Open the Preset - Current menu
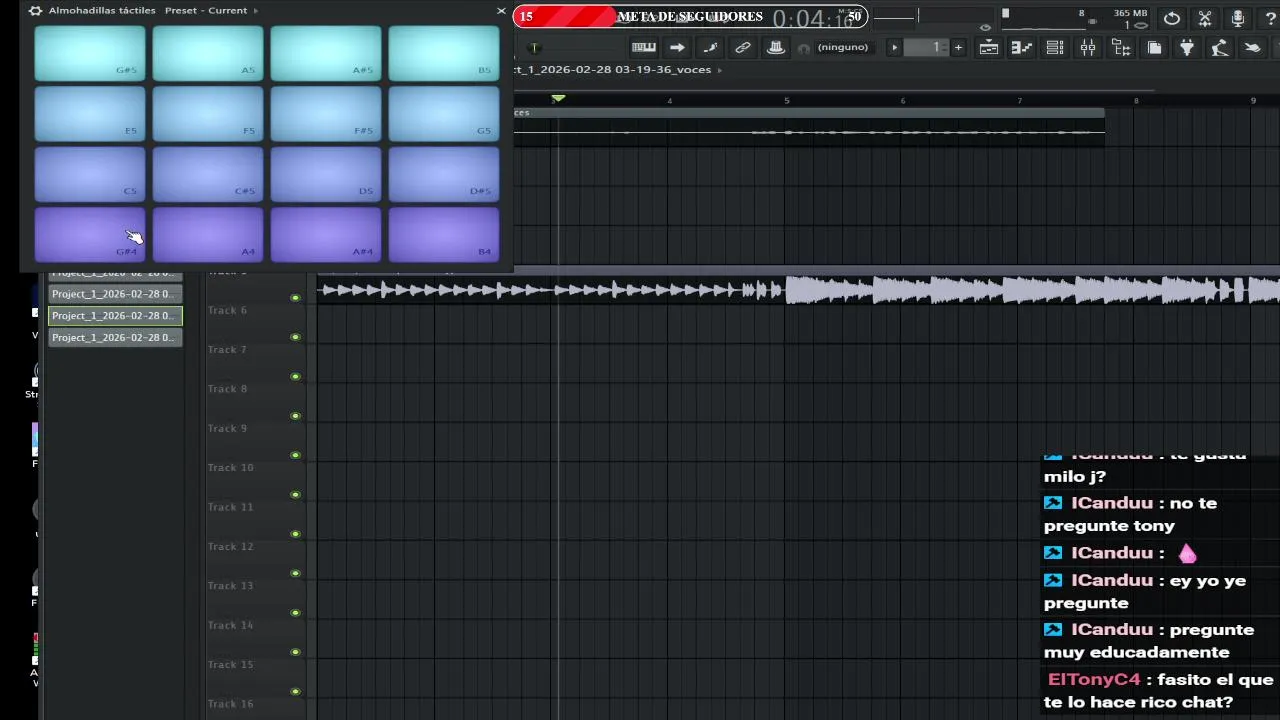 (x=211, y=11)
